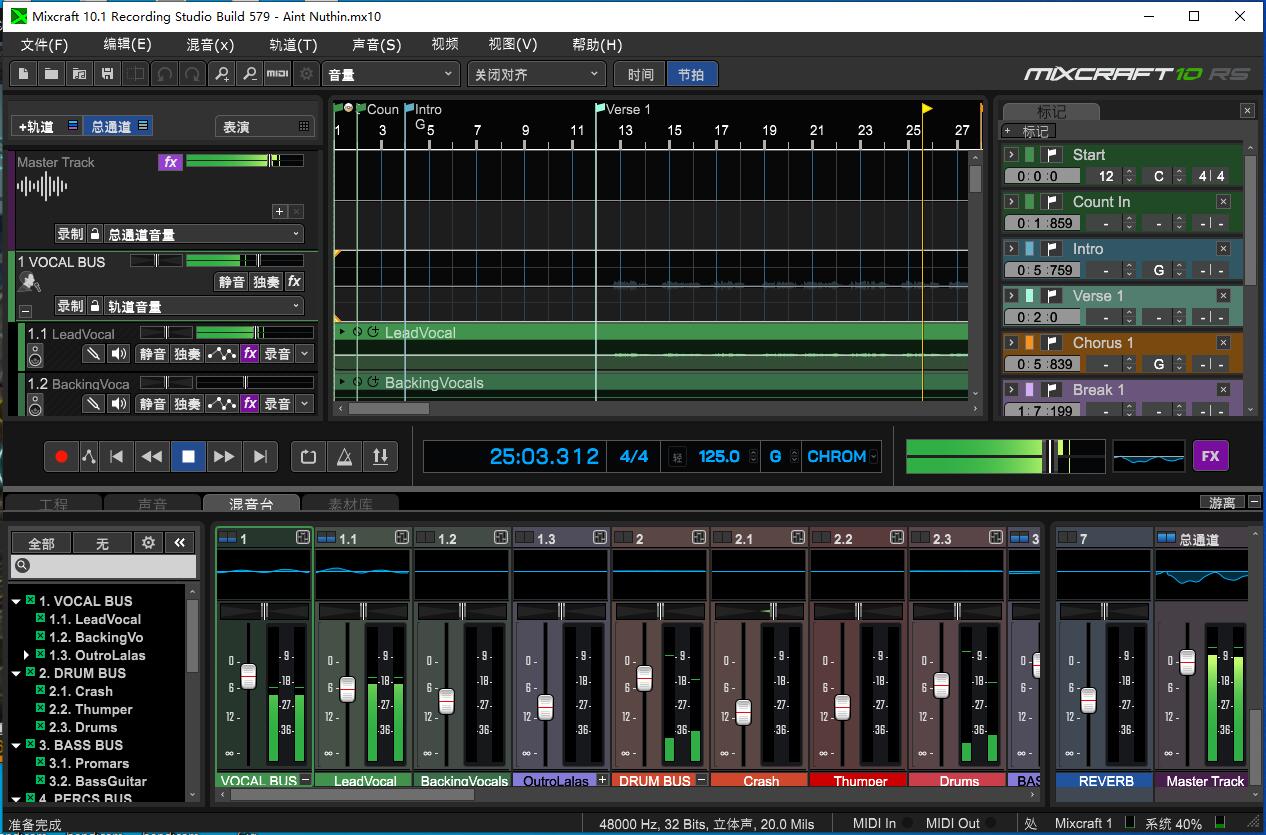This screenshot has width=1266, height=835.
Task: Click the Stop transport button
Action: click(x=188, y=456)
